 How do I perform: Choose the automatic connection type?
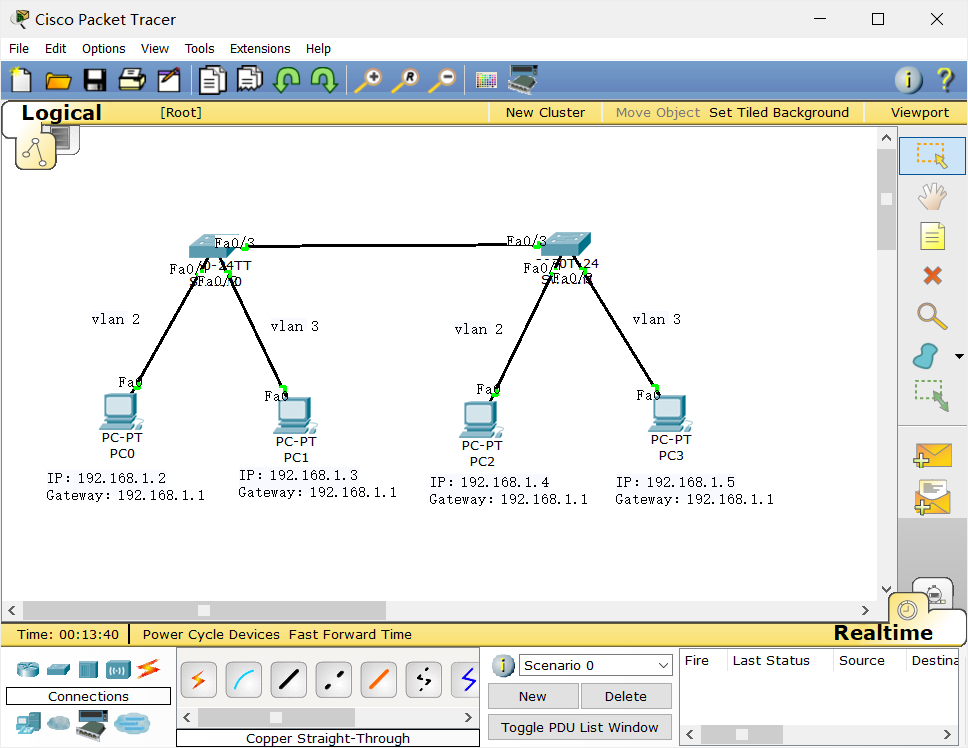[x=199, y=680]
